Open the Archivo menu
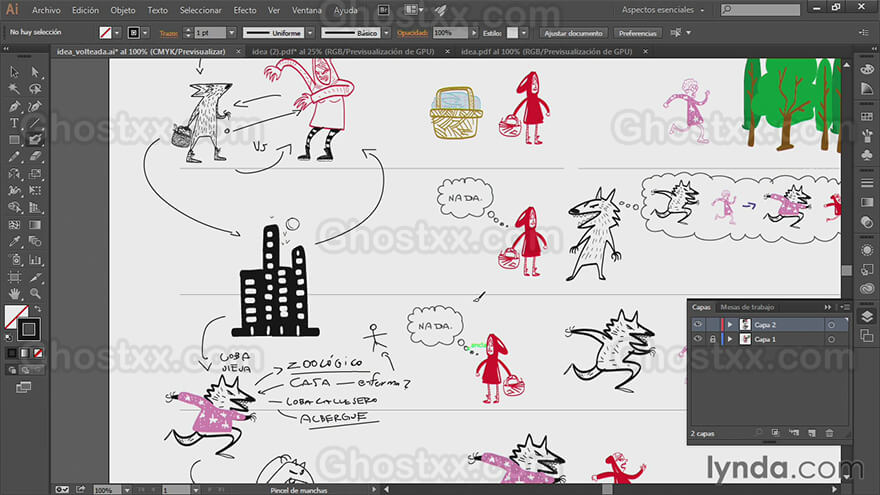The width and height of the screenshot is (880, 495). click(46, 10)
